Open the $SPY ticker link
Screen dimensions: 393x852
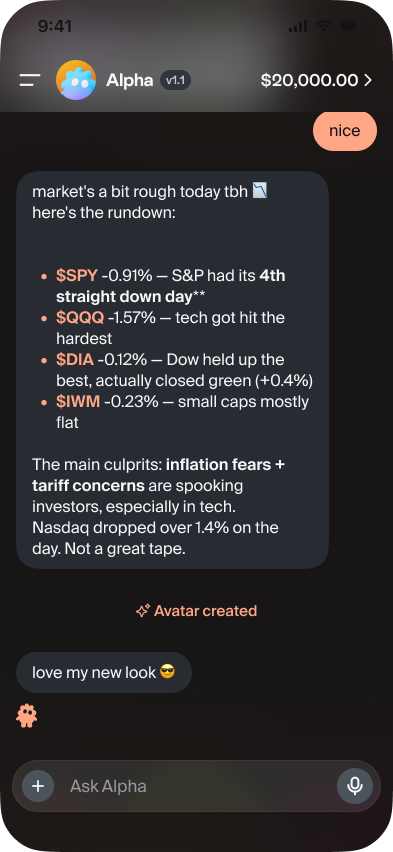coord(77,275)
